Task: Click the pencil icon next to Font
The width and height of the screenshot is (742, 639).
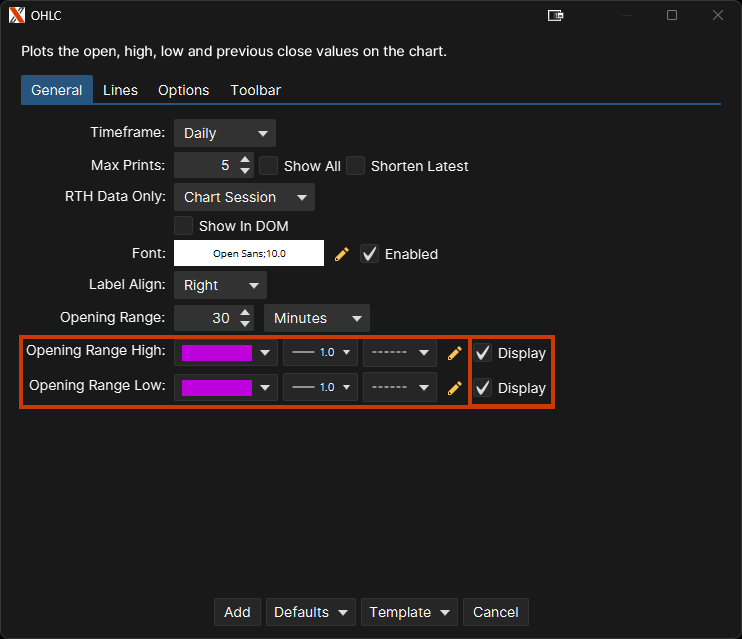Action: pyautogui.click(x=342, y=254)
